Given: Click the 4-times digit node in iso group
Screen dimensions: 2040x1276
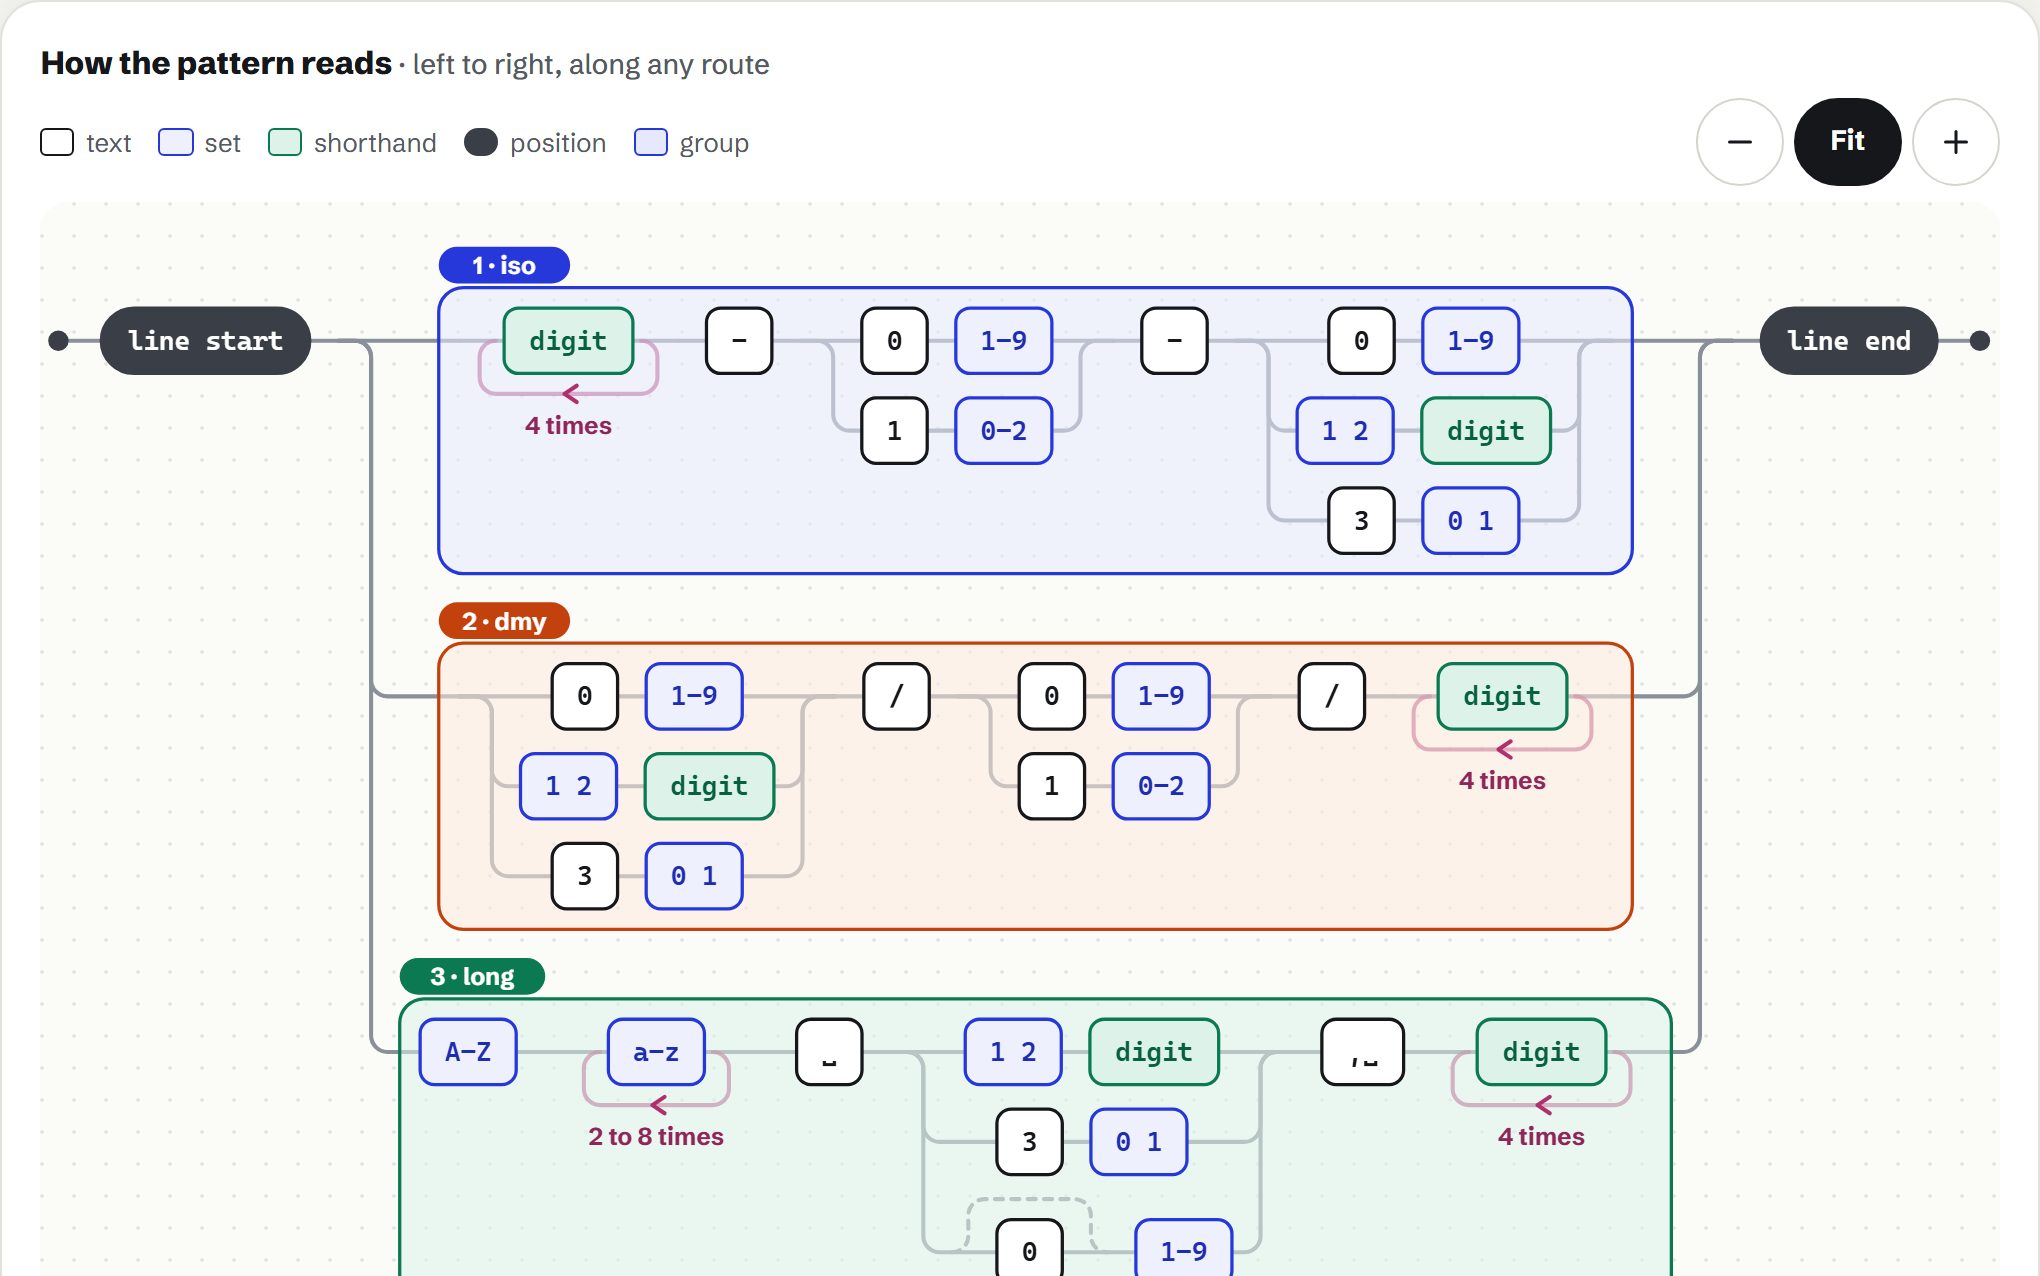Looking at the screenshot, I should tap(568, 341).
